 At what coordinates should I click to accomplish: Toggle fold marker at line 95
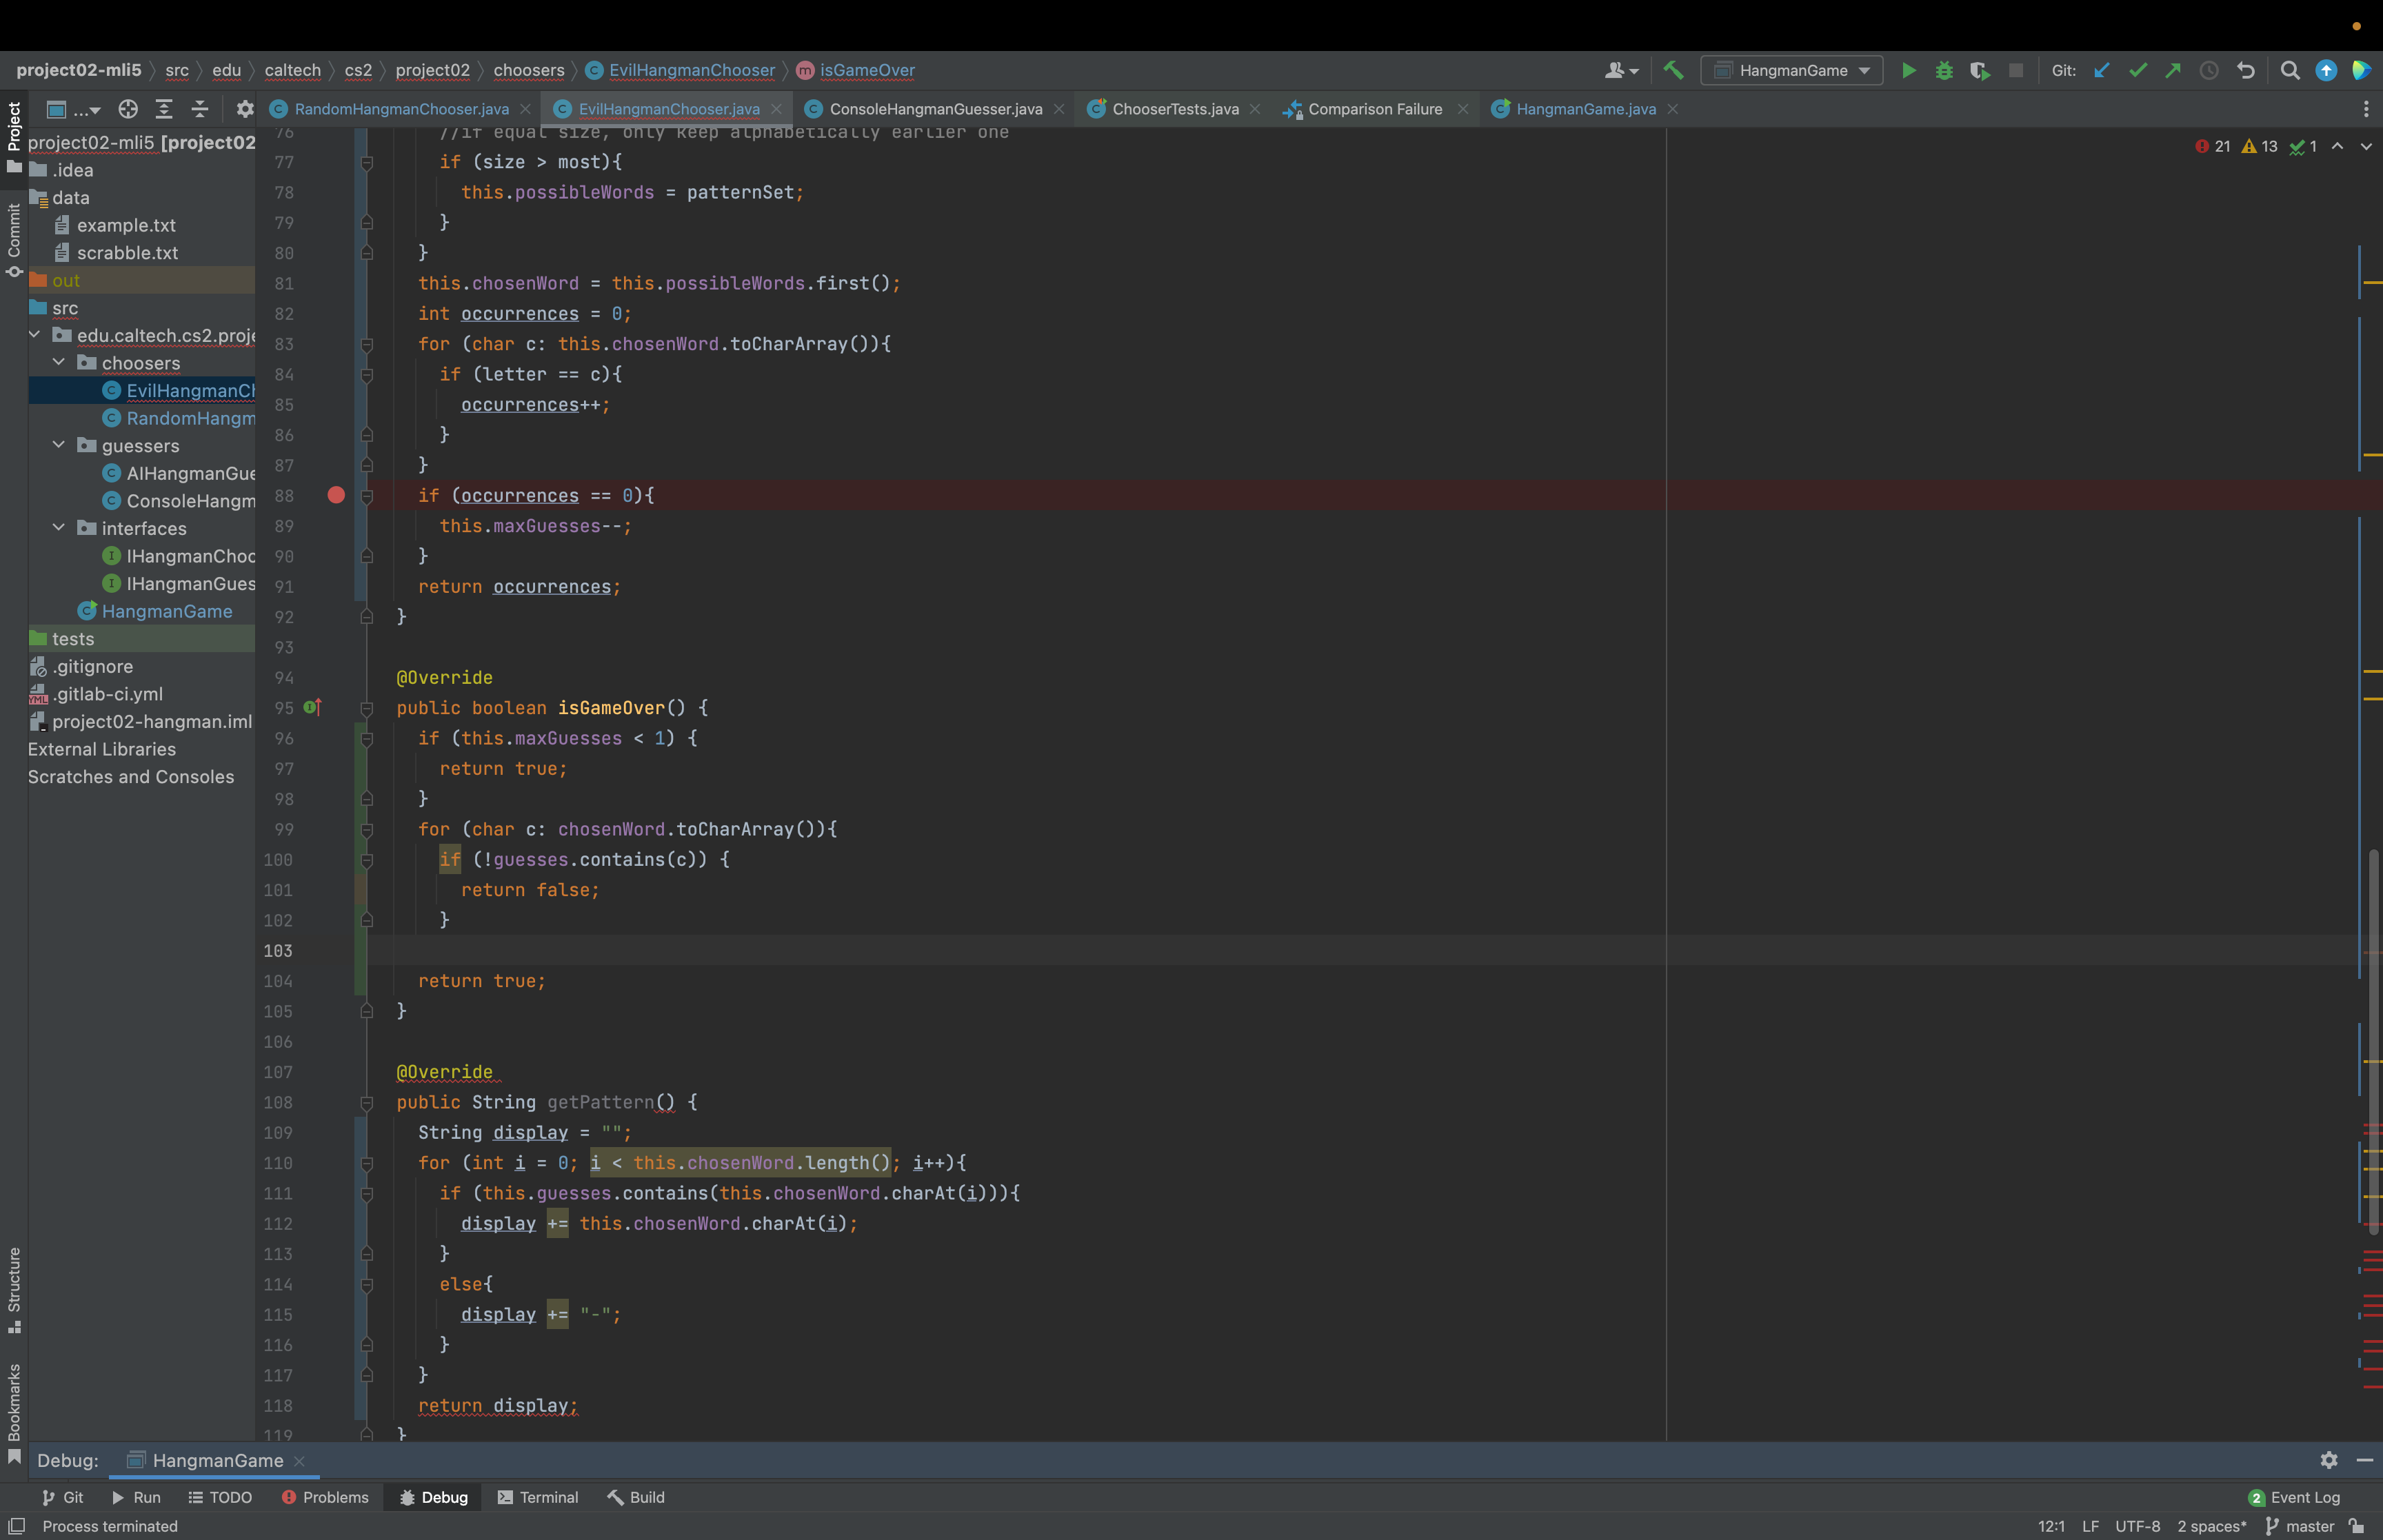(x=367, y=708)
